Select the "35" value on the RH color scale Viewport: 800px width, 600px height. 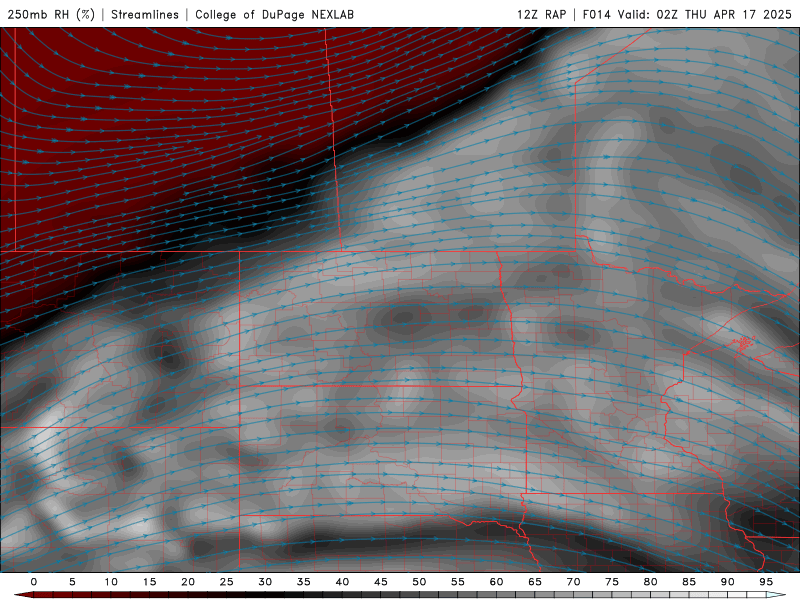click(304, 582)
